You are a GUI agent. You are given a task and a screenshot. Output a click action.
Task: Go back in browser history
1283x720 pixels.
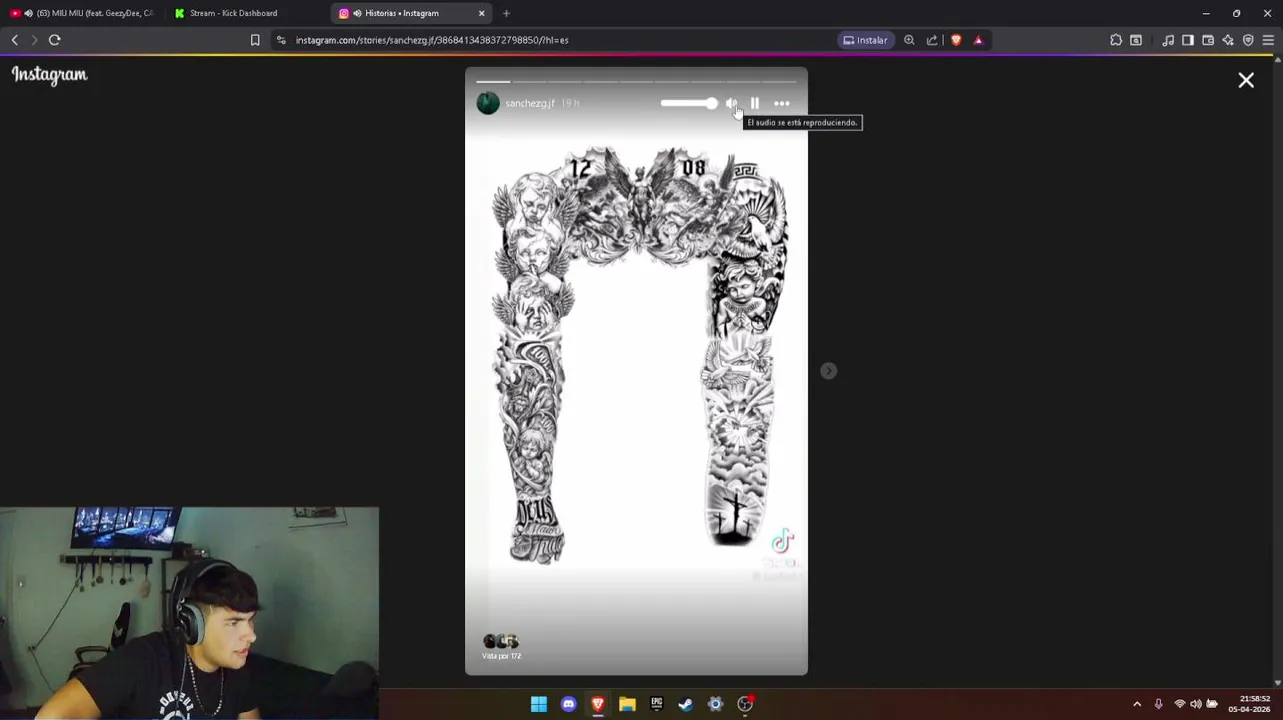[15, 40]
